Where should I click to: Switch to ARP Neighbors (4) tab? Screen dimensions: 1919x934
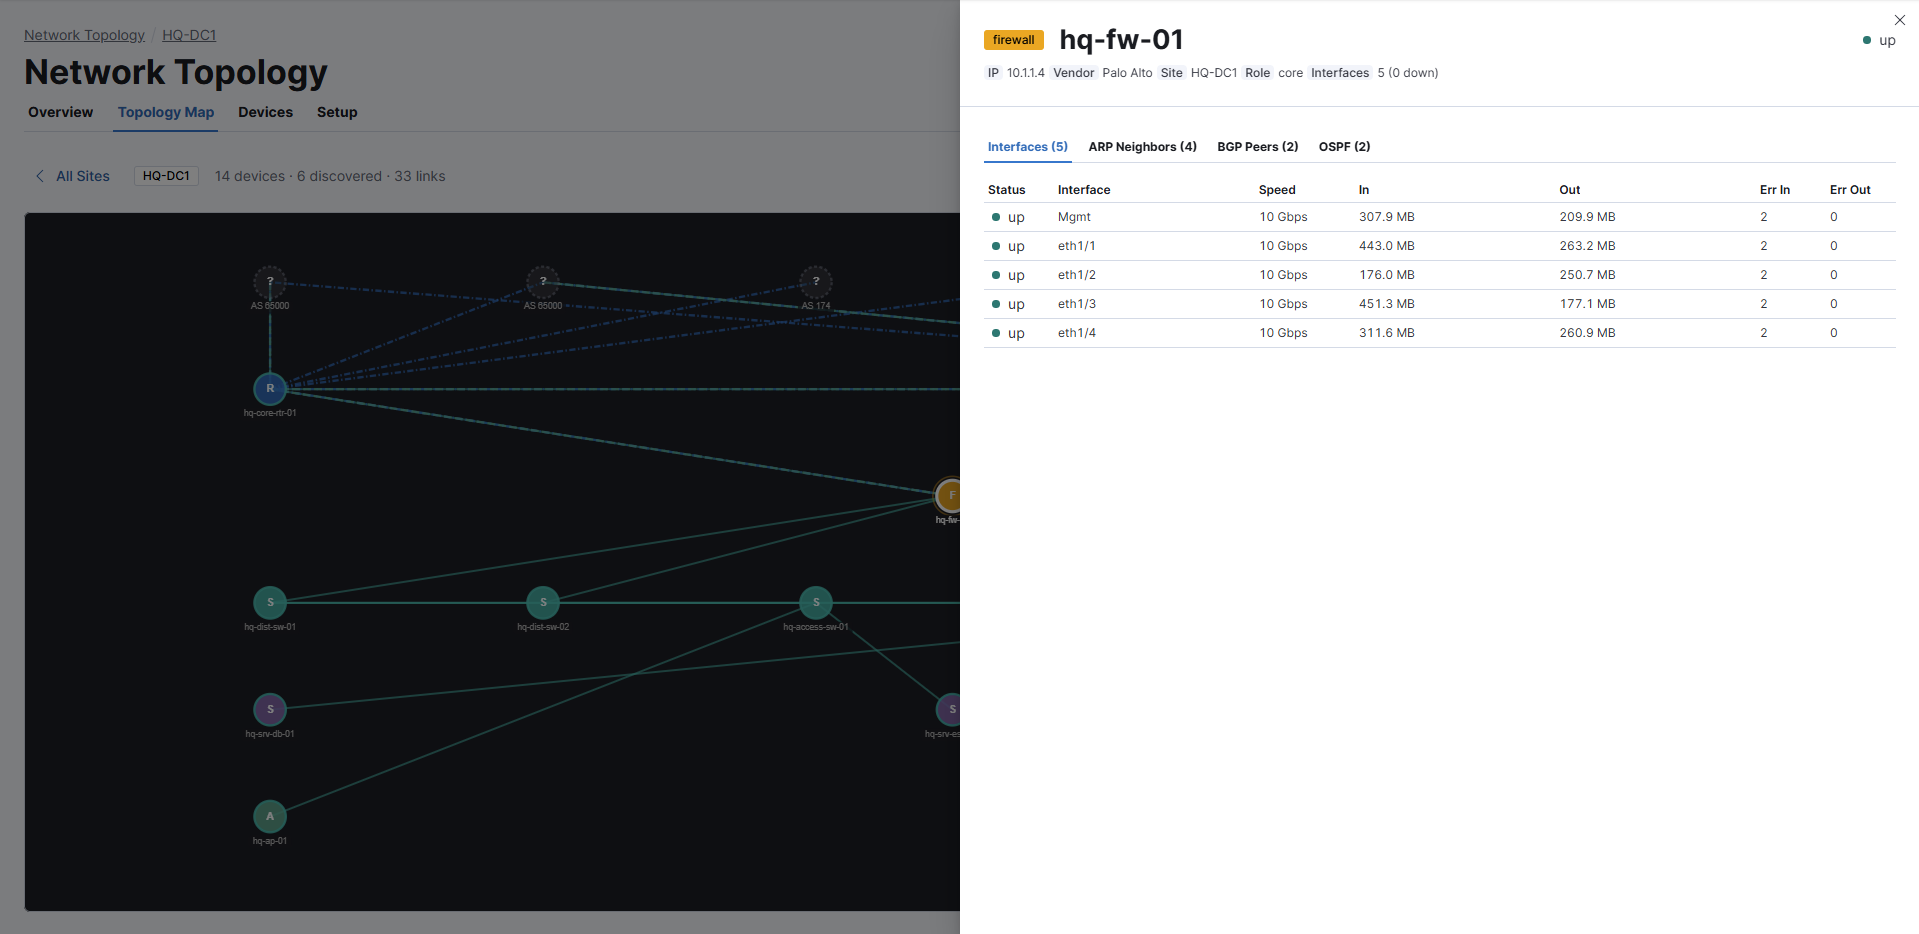(1143, 147)
